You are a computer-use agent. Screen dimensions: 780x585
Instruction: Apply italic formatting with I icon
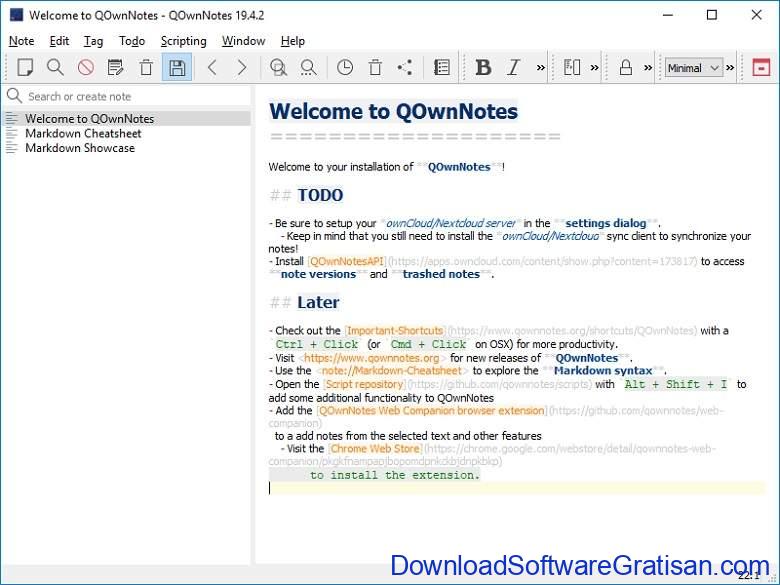(x=513, y=67)
